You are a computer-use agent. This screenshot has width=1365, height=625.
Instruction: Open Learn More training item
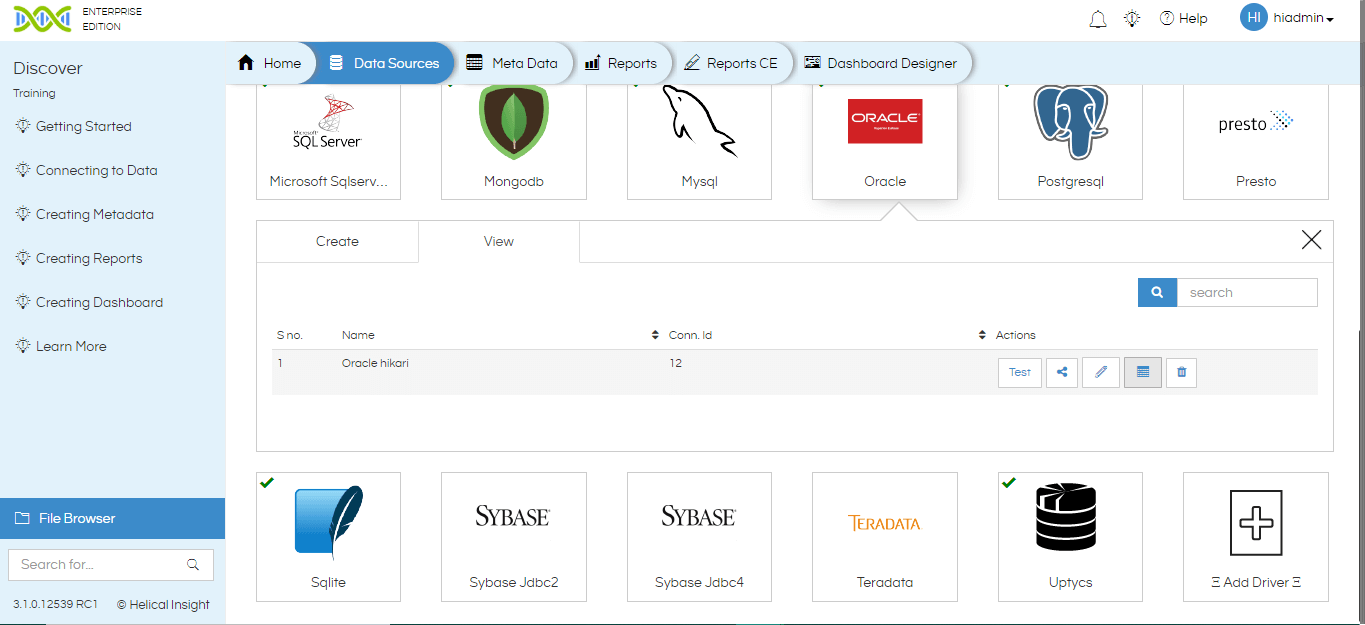[71, 346]
